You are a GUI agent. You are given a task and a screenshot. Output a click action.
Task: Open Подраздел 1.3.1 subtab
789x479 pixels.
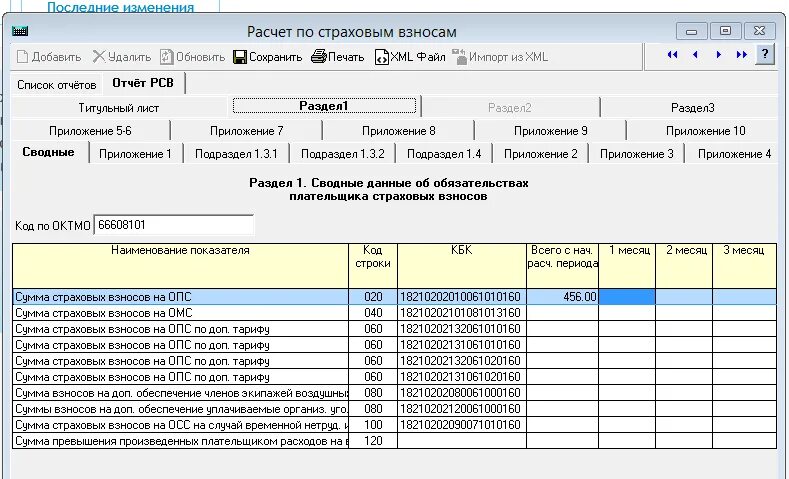click(x=236, y=154)
